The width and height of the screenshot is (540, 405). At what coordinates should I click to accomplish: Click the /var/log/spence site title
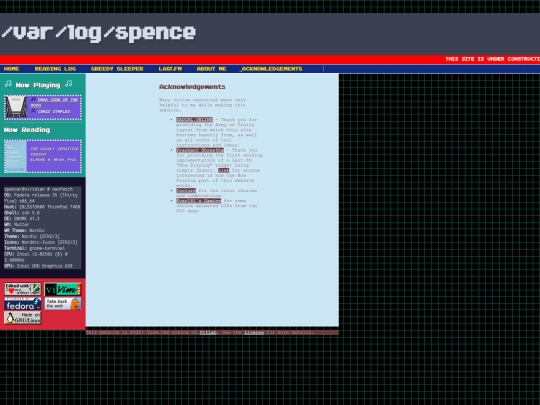coord(99,33)
